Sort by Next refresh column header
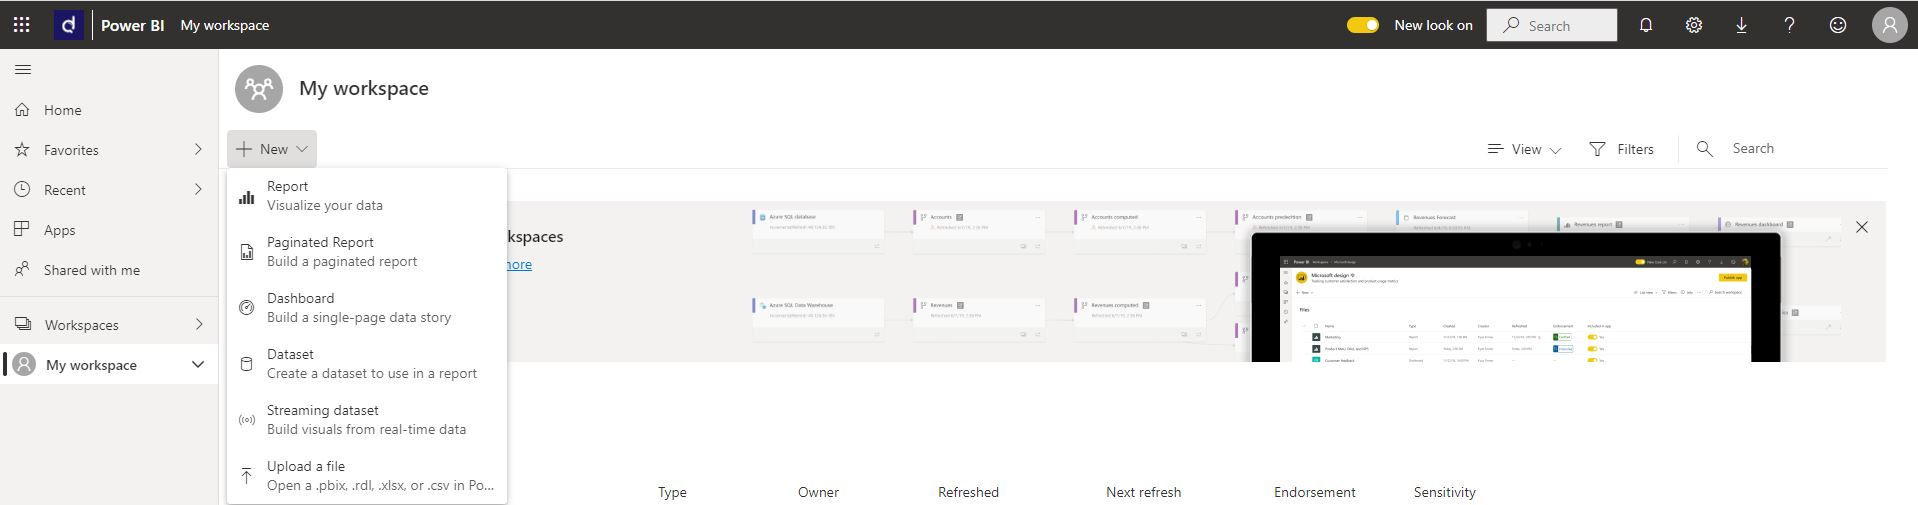 click(x=1143, y=492)
